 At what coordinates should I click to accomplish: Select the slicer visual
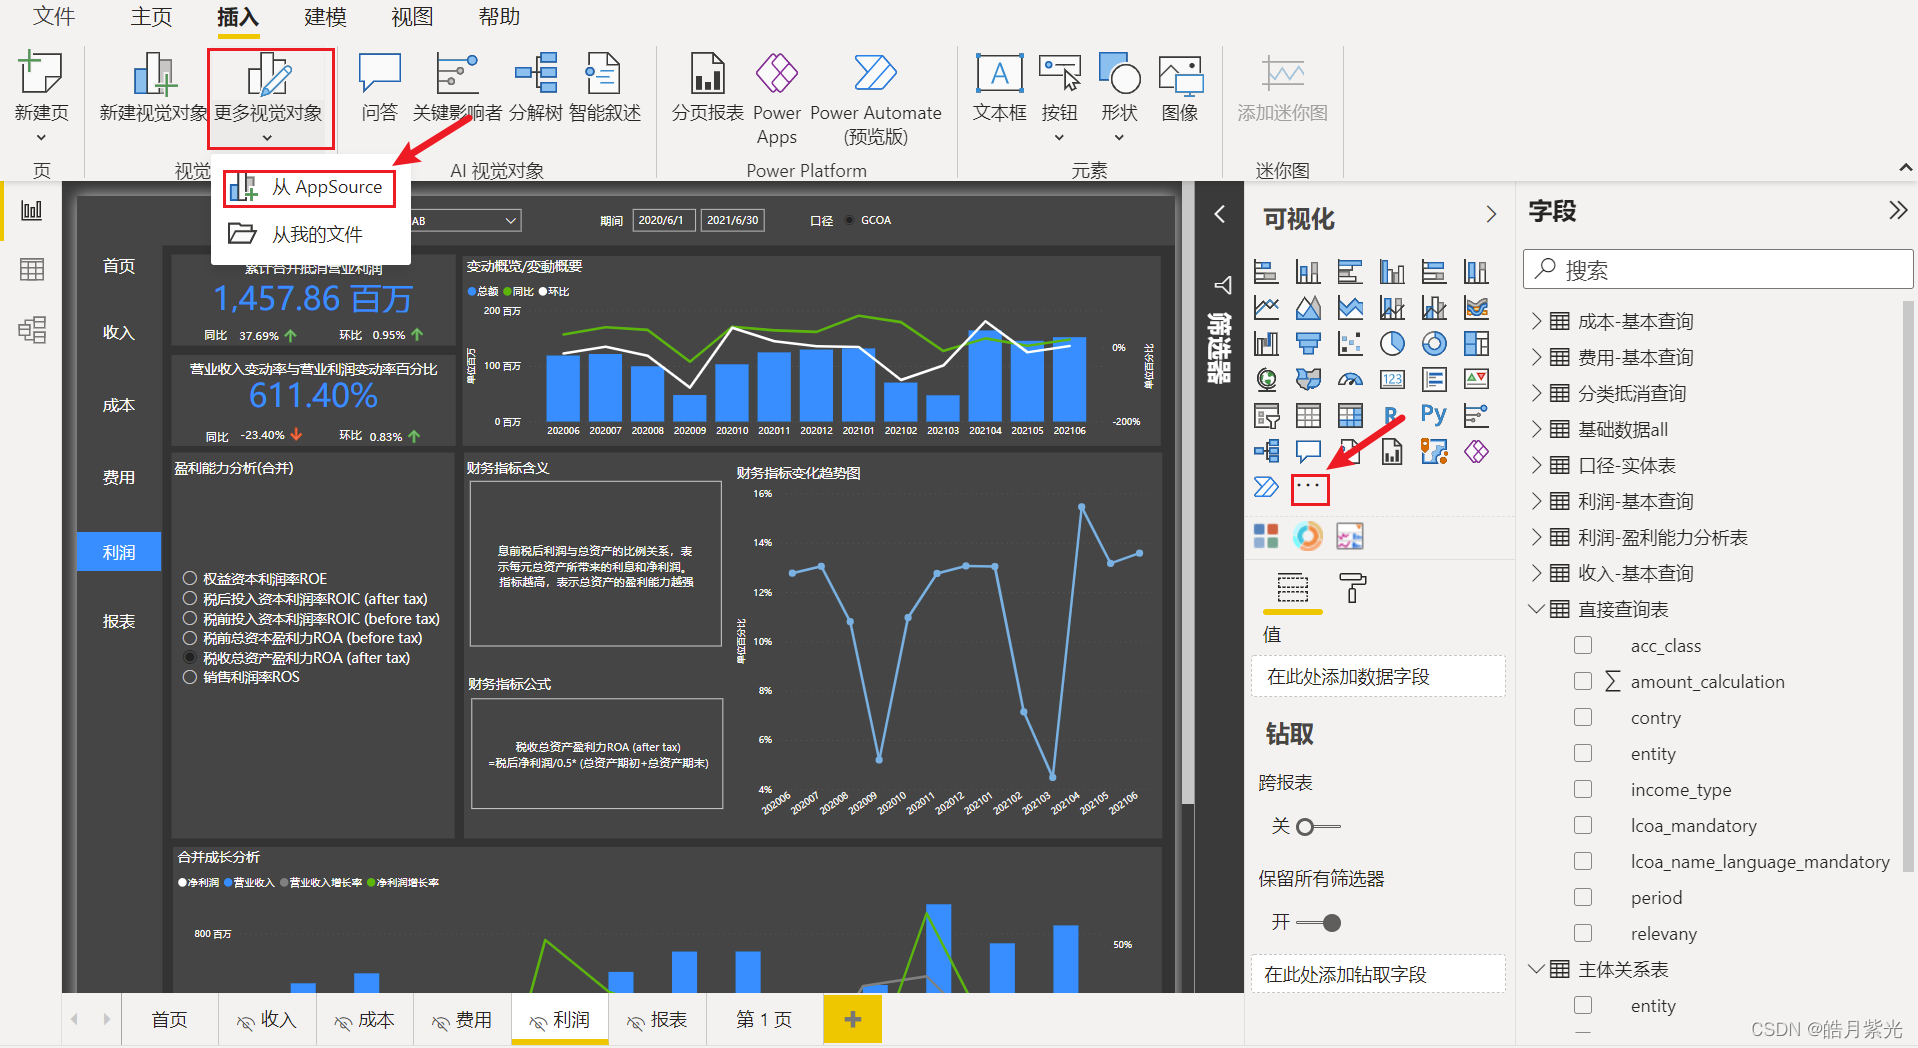1266,415
